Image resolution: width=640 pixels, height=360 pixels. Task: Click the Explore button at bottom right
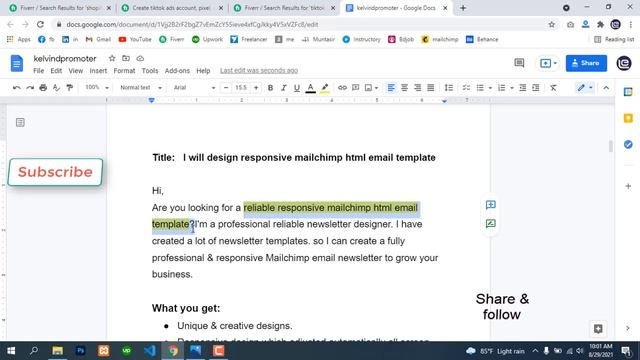(x=598, y=329)
